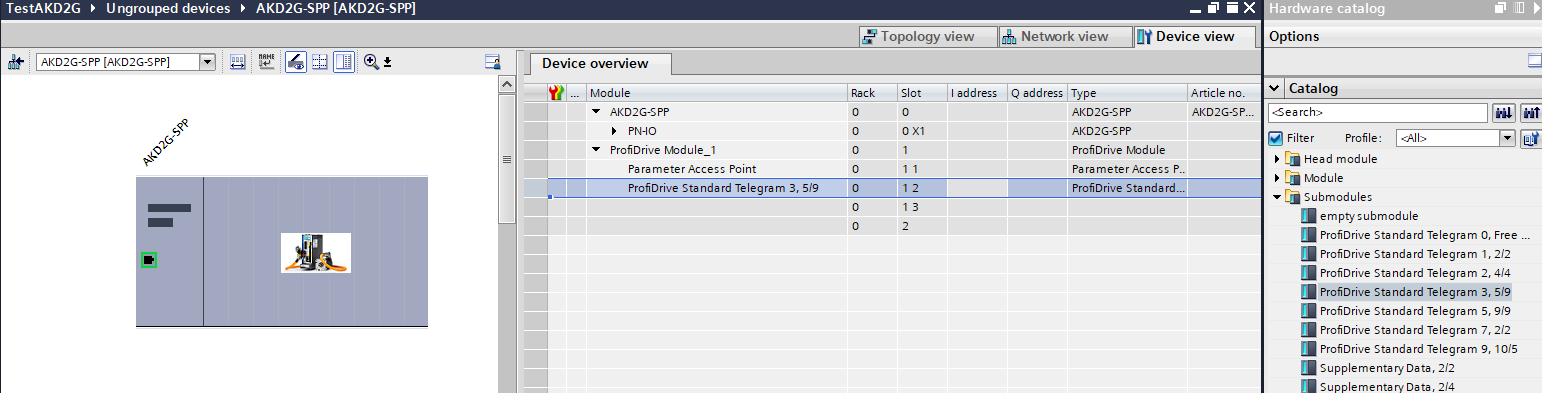1542x393 pixels.
Task: Collapse the ProfiDrive Module_1 row
Action: (597, 150)
